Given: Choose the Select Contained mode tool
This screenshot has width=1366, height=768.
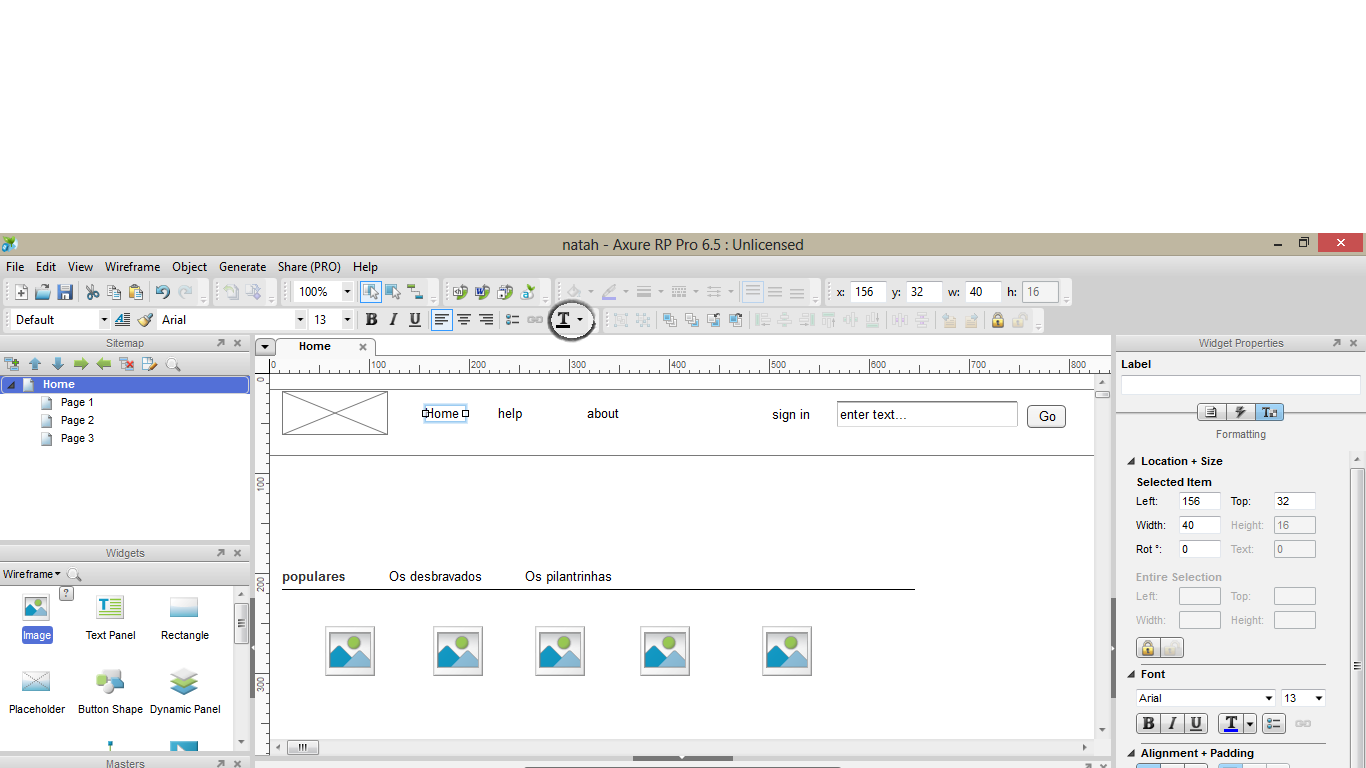Looking at the screenshot, I should [x=393, y=292].
